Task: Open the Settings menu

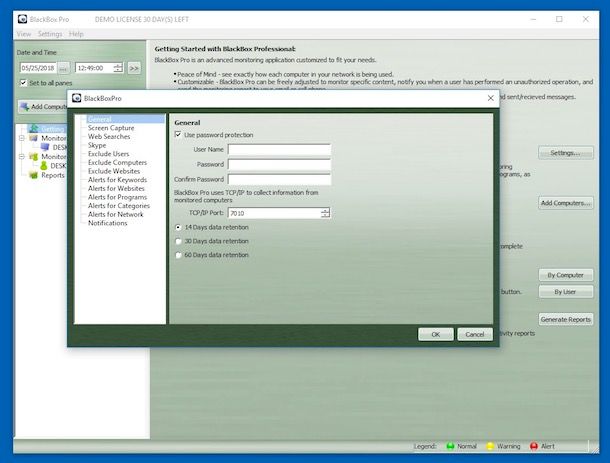Action: 50,34
